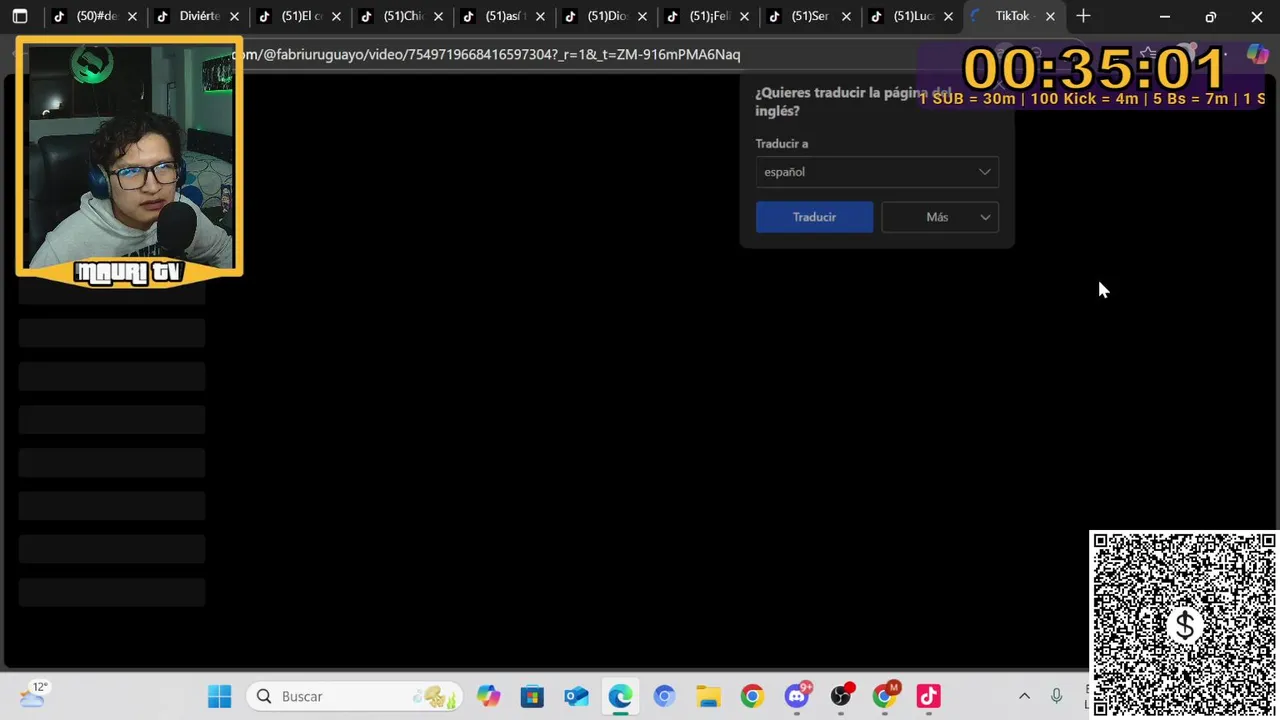The width and height of the screenshot is (1280, 720).
Task: Switch to the "(51)Dio" tab
Action: (x=607, y=16)
